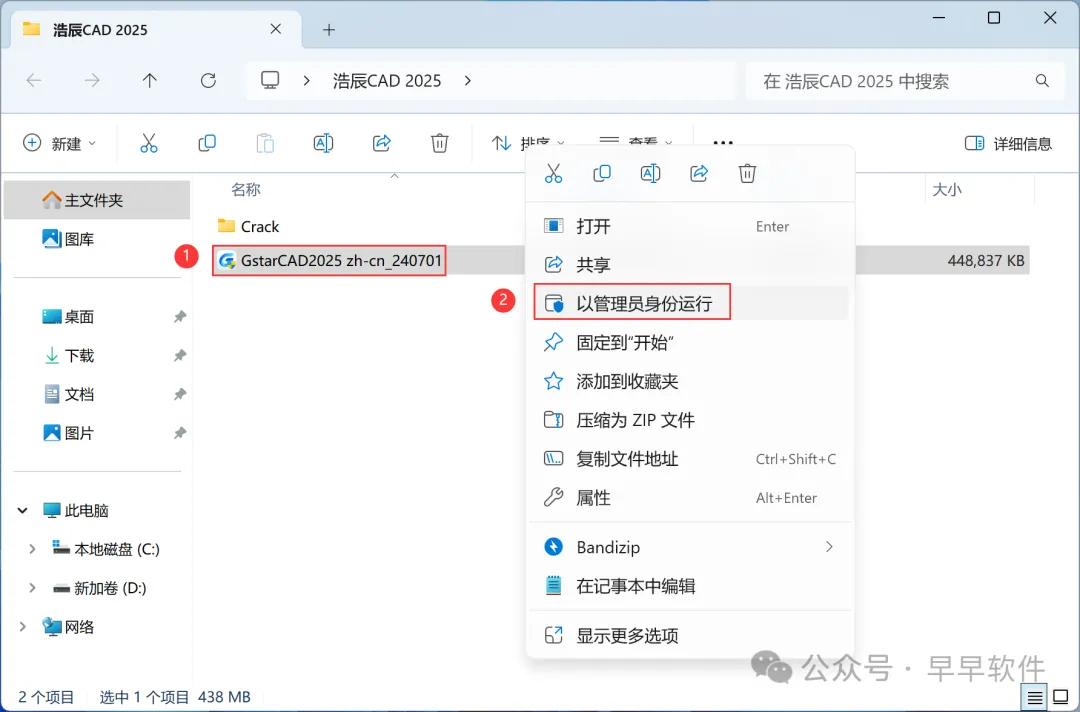Click the This PC monitor icon in the address bar
Screen dimensions: 1080x712
tap(270, 81)
